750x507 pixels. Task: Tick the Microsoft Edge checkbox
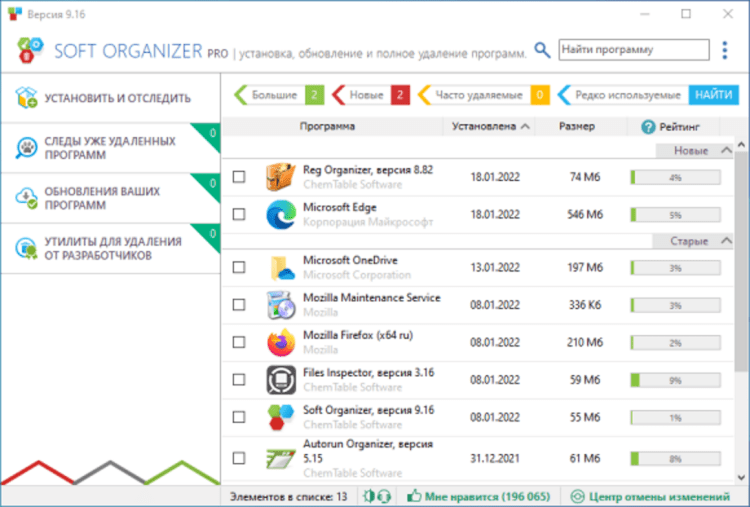coord(239,214)
